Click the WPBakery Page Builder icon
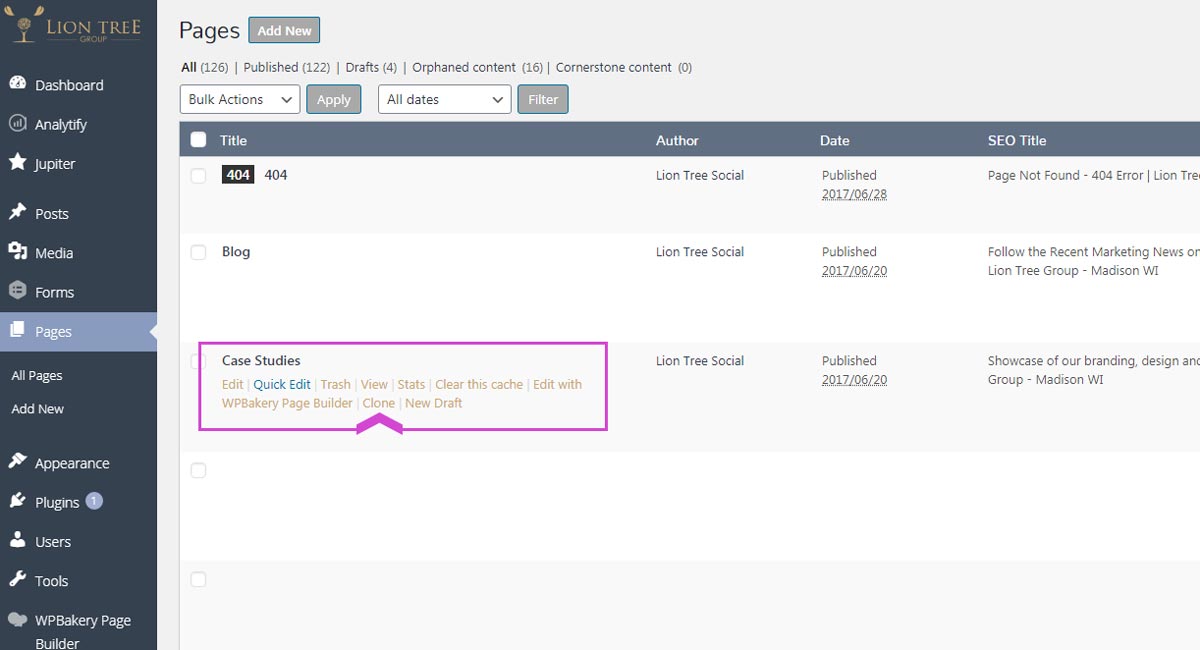The height and width of the screenshot is (650, 1200). click(17, 620)
